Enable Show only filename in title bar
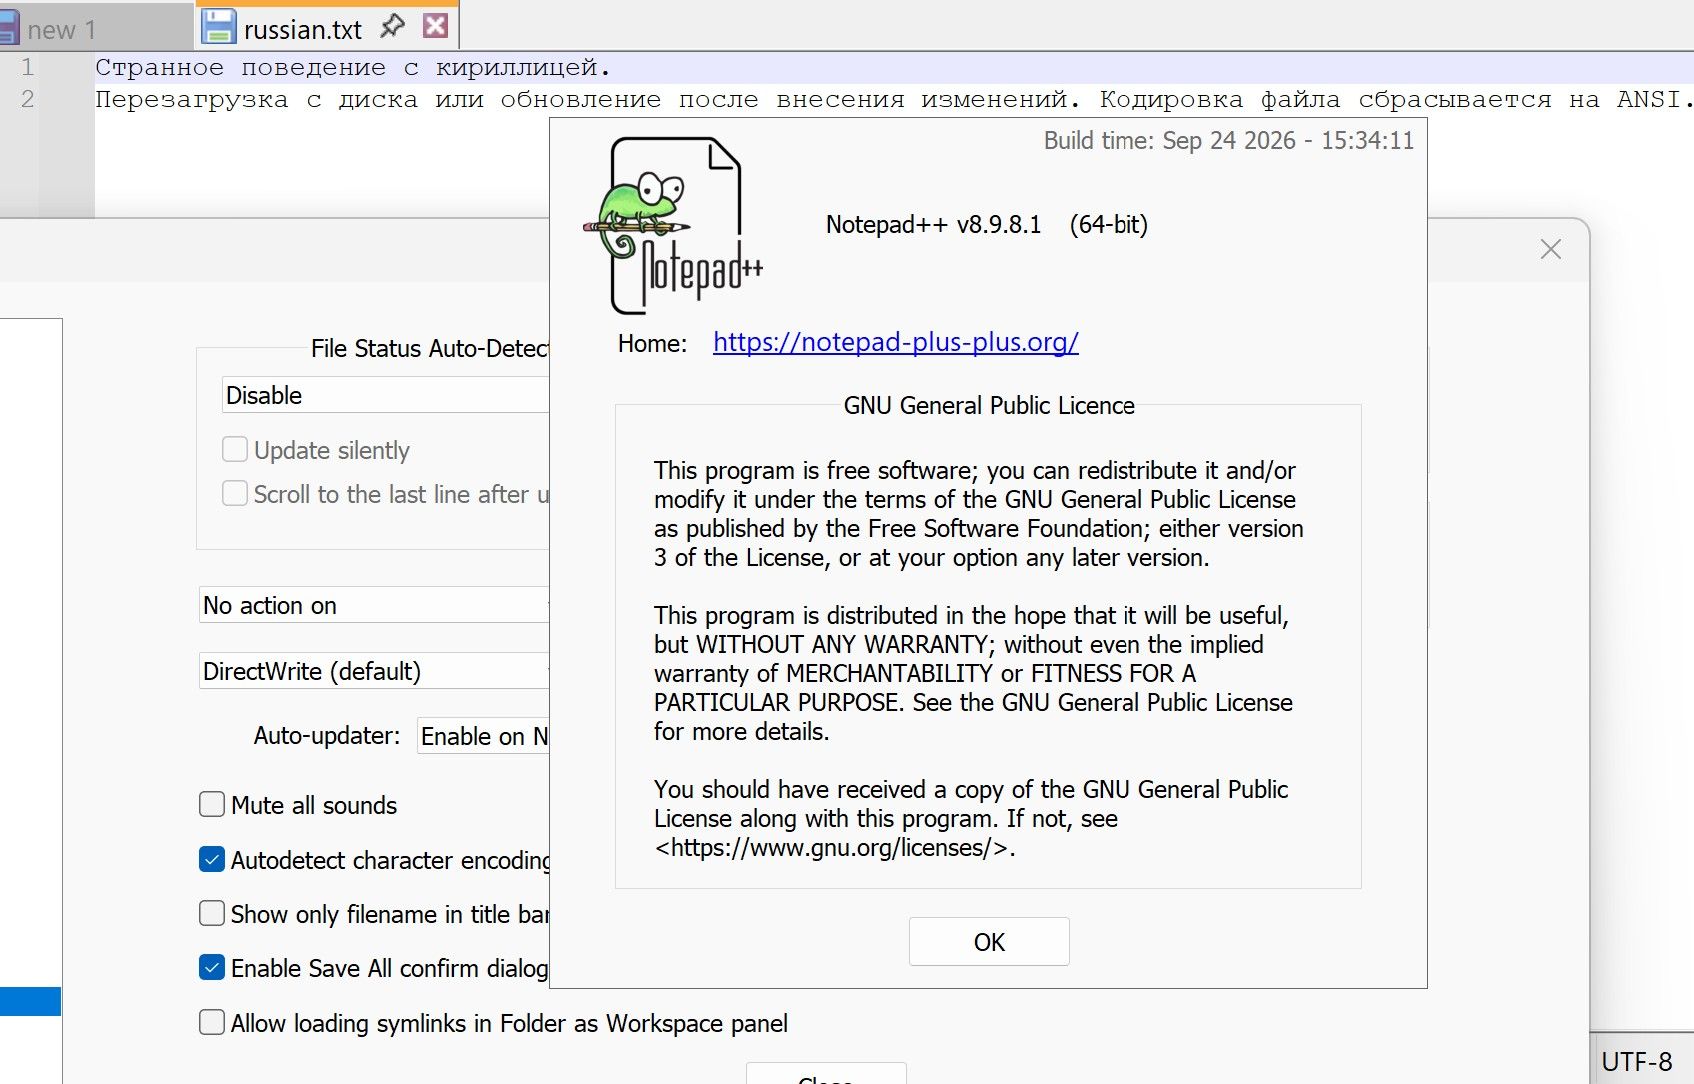This screenshot has height=1084, width=1694. pyautogui.click(x=212, y=914)
